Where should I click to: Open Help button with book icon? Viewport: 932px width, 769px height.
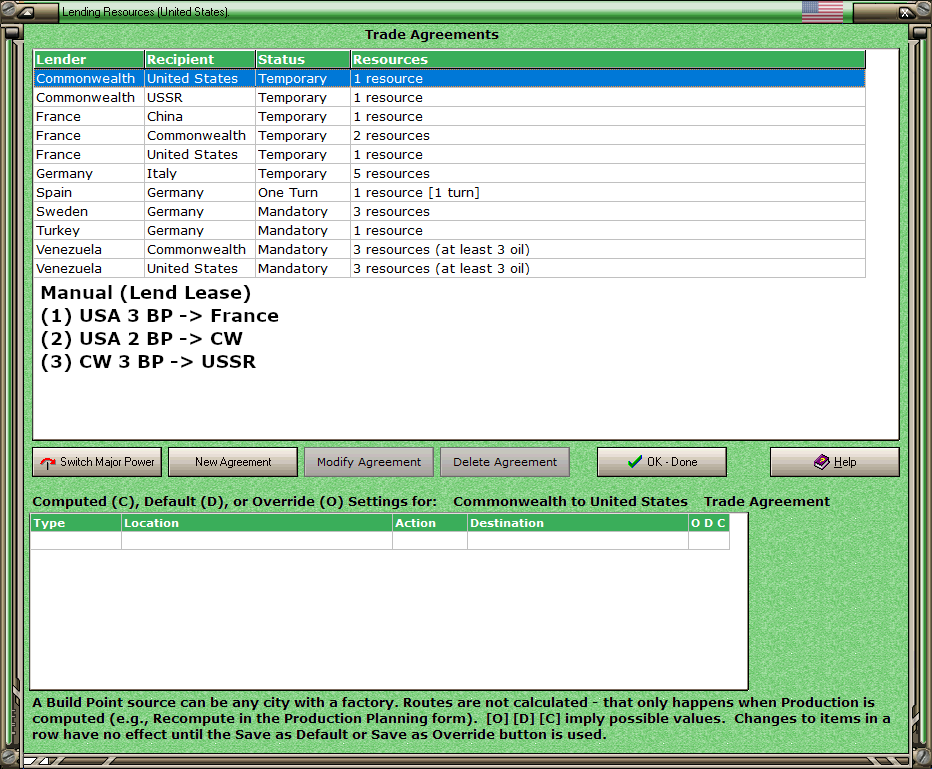click(835, 462)
